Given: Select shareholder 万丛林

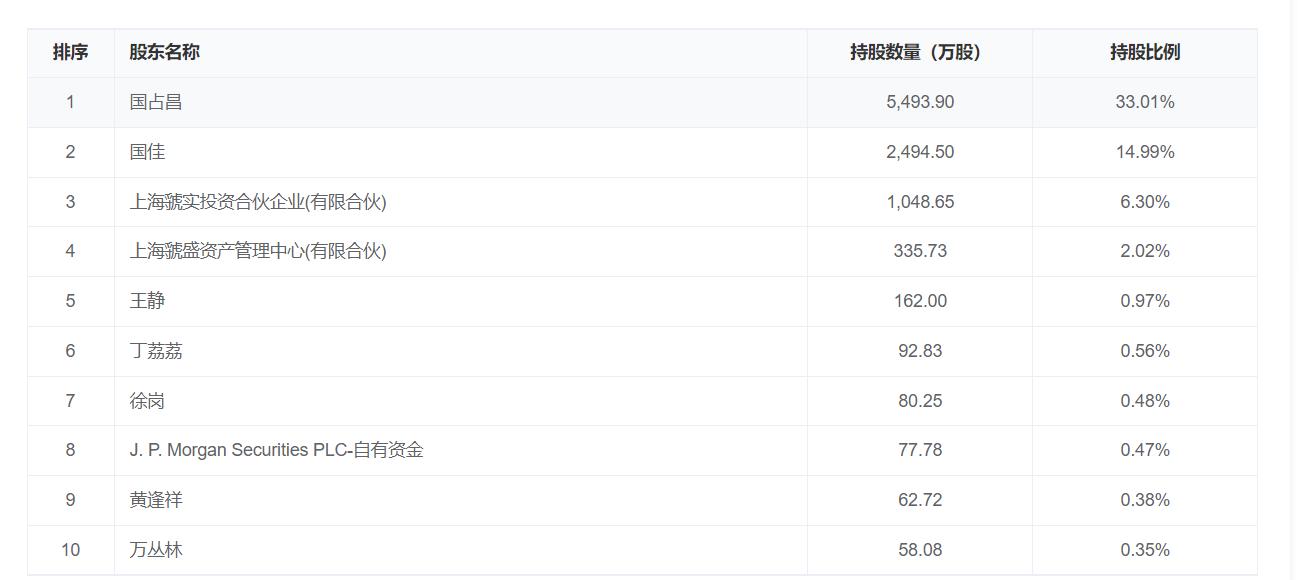Looking at the screenshot, I should [156, 550].
